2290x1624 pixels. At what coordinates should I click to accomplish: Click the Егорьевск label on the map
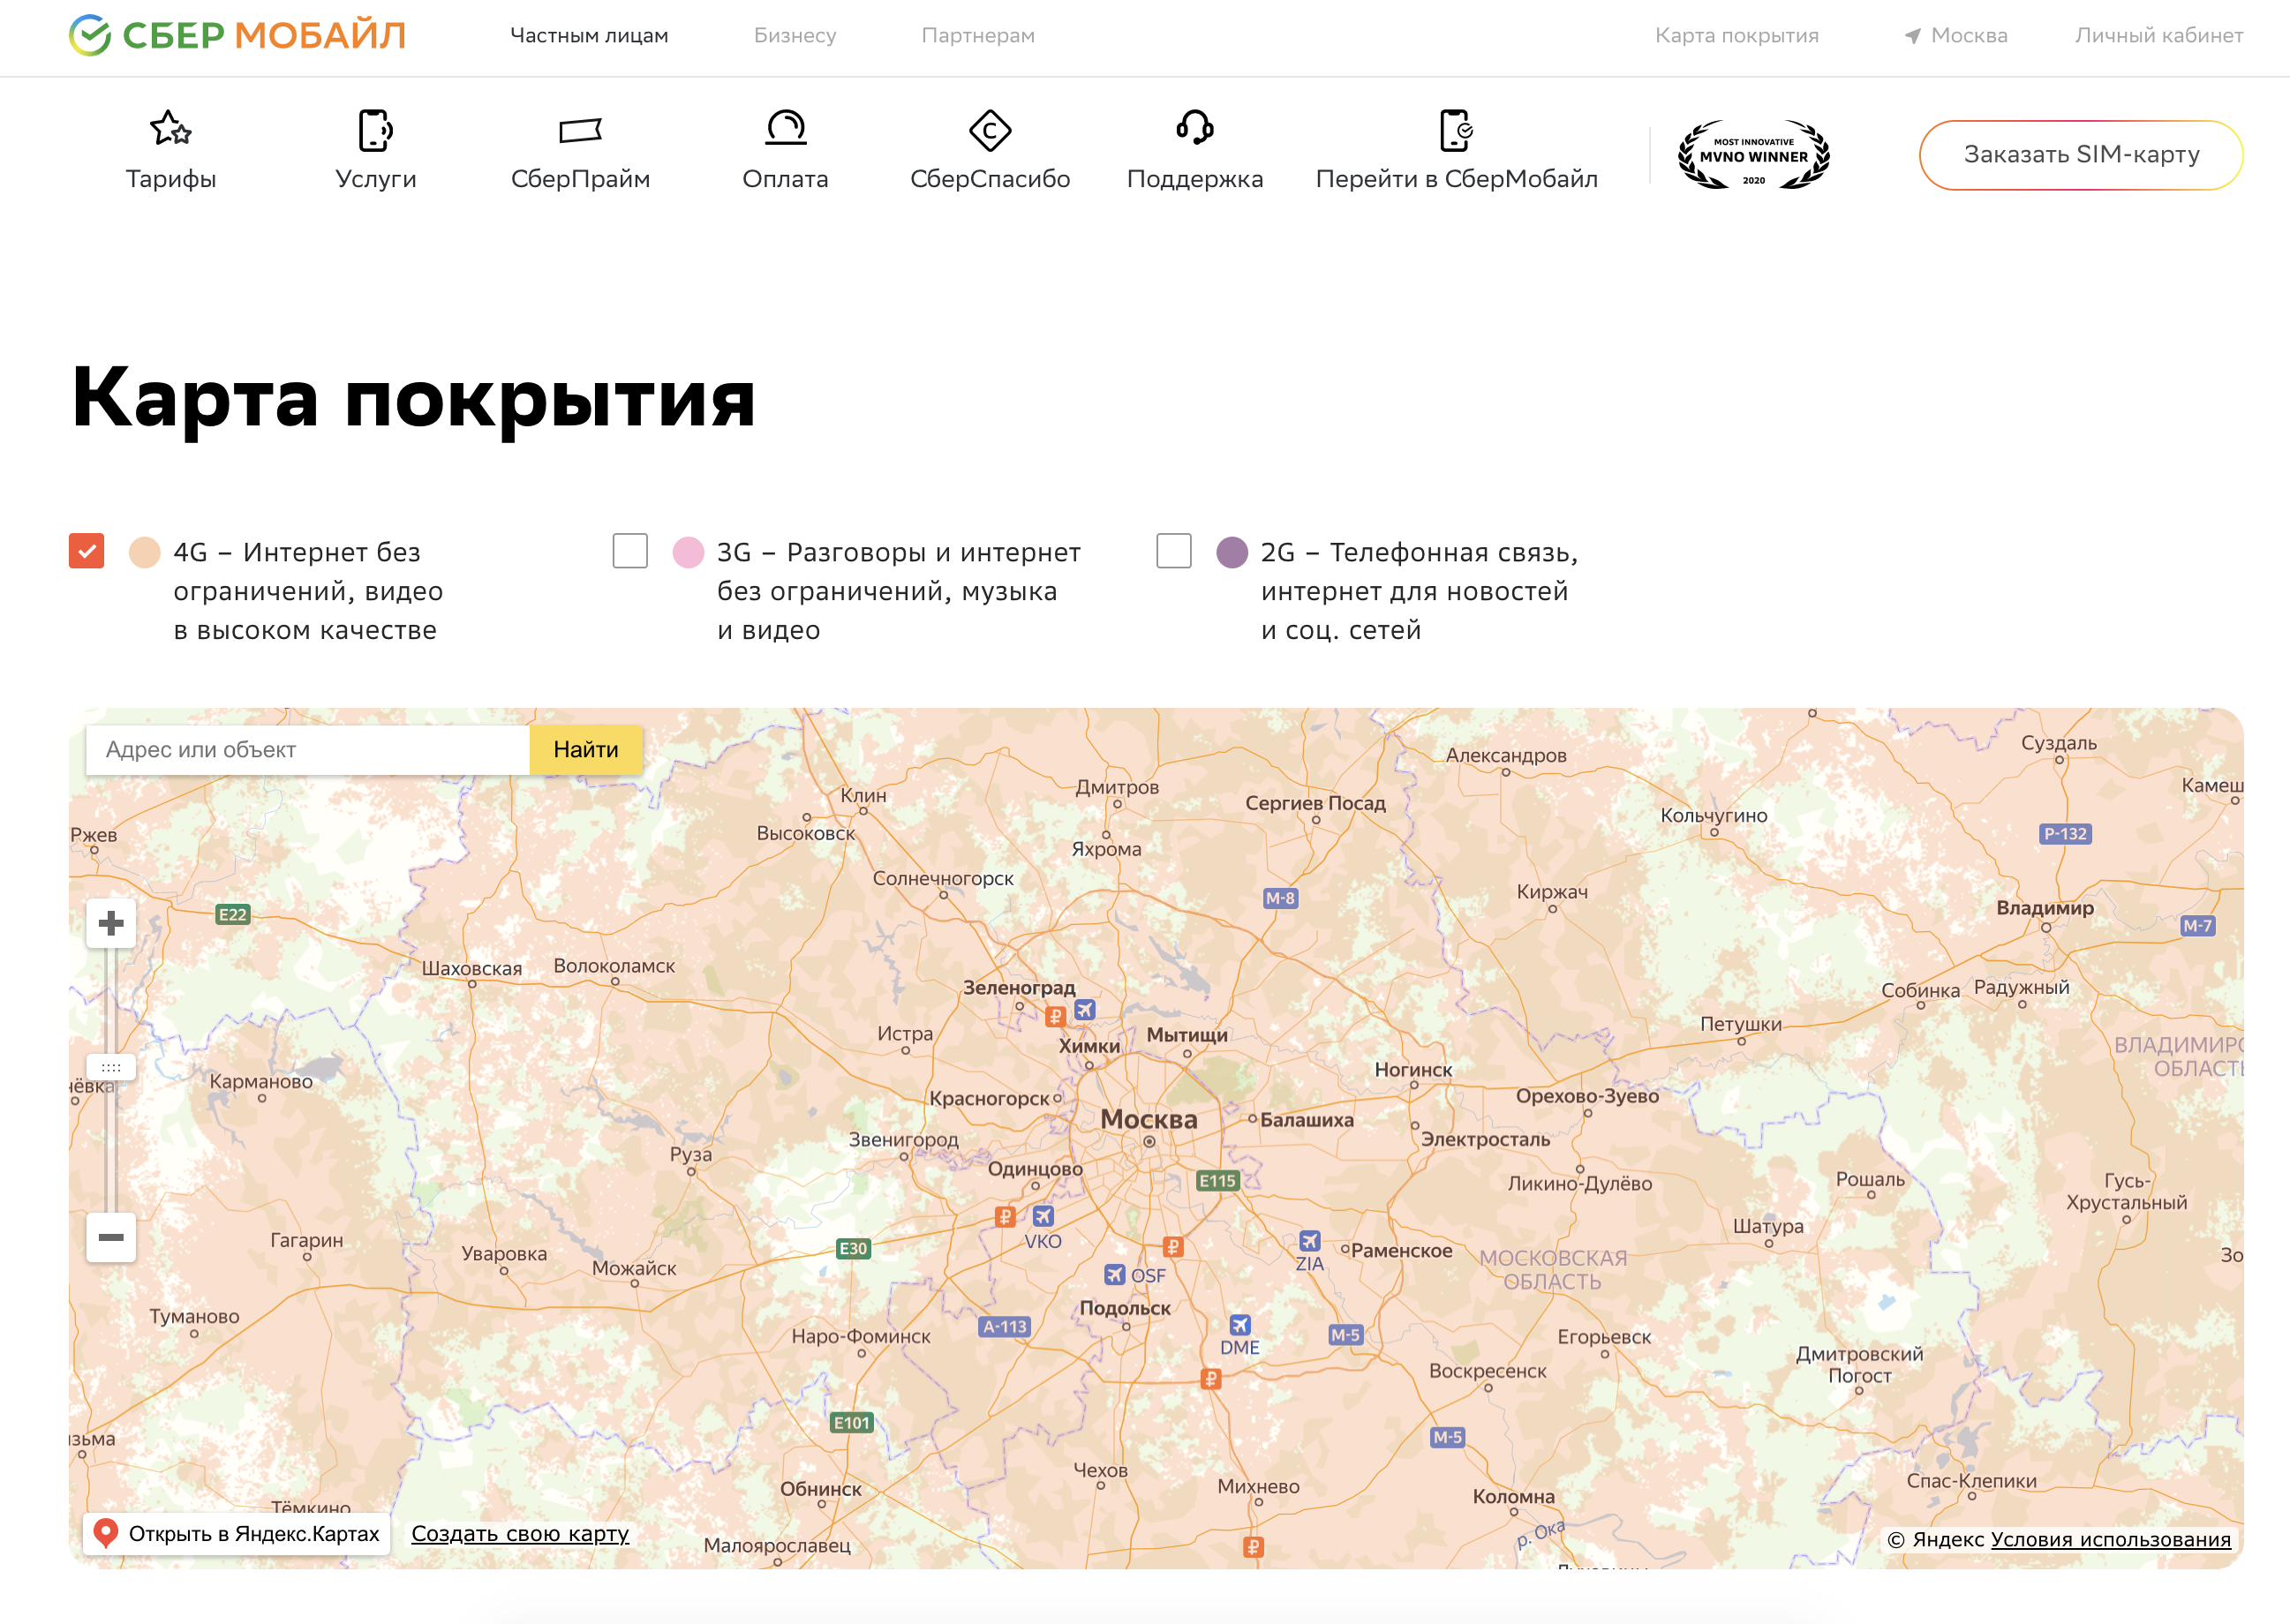point(1604,1337)
